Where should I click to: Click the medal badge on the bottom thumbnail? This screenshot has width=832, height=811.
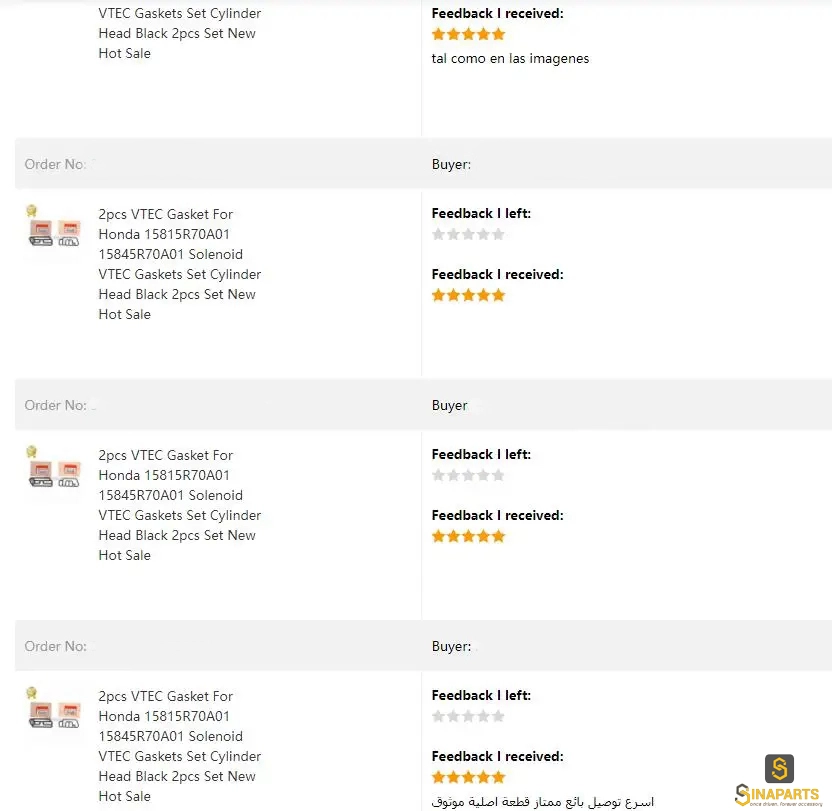[32, 693]
